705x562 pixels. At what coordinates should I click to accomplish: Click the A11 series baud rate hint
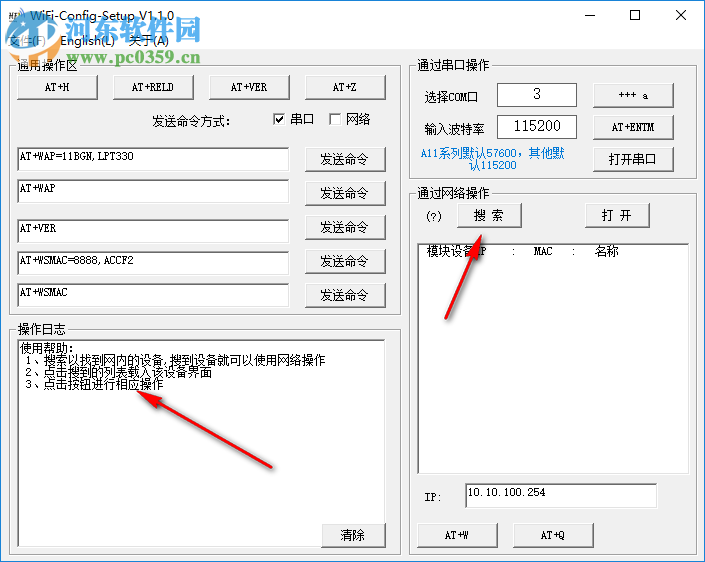tap(492, 159)
